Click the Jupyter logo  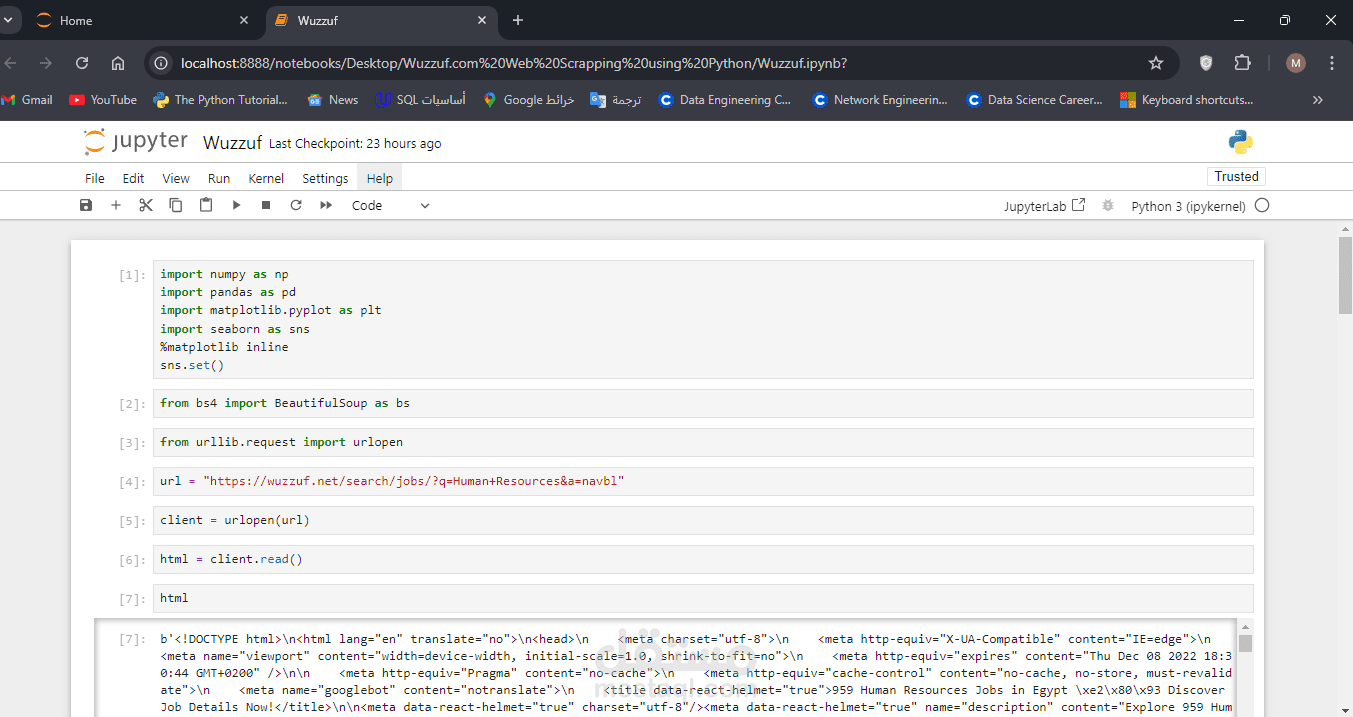tap(136, 142)
